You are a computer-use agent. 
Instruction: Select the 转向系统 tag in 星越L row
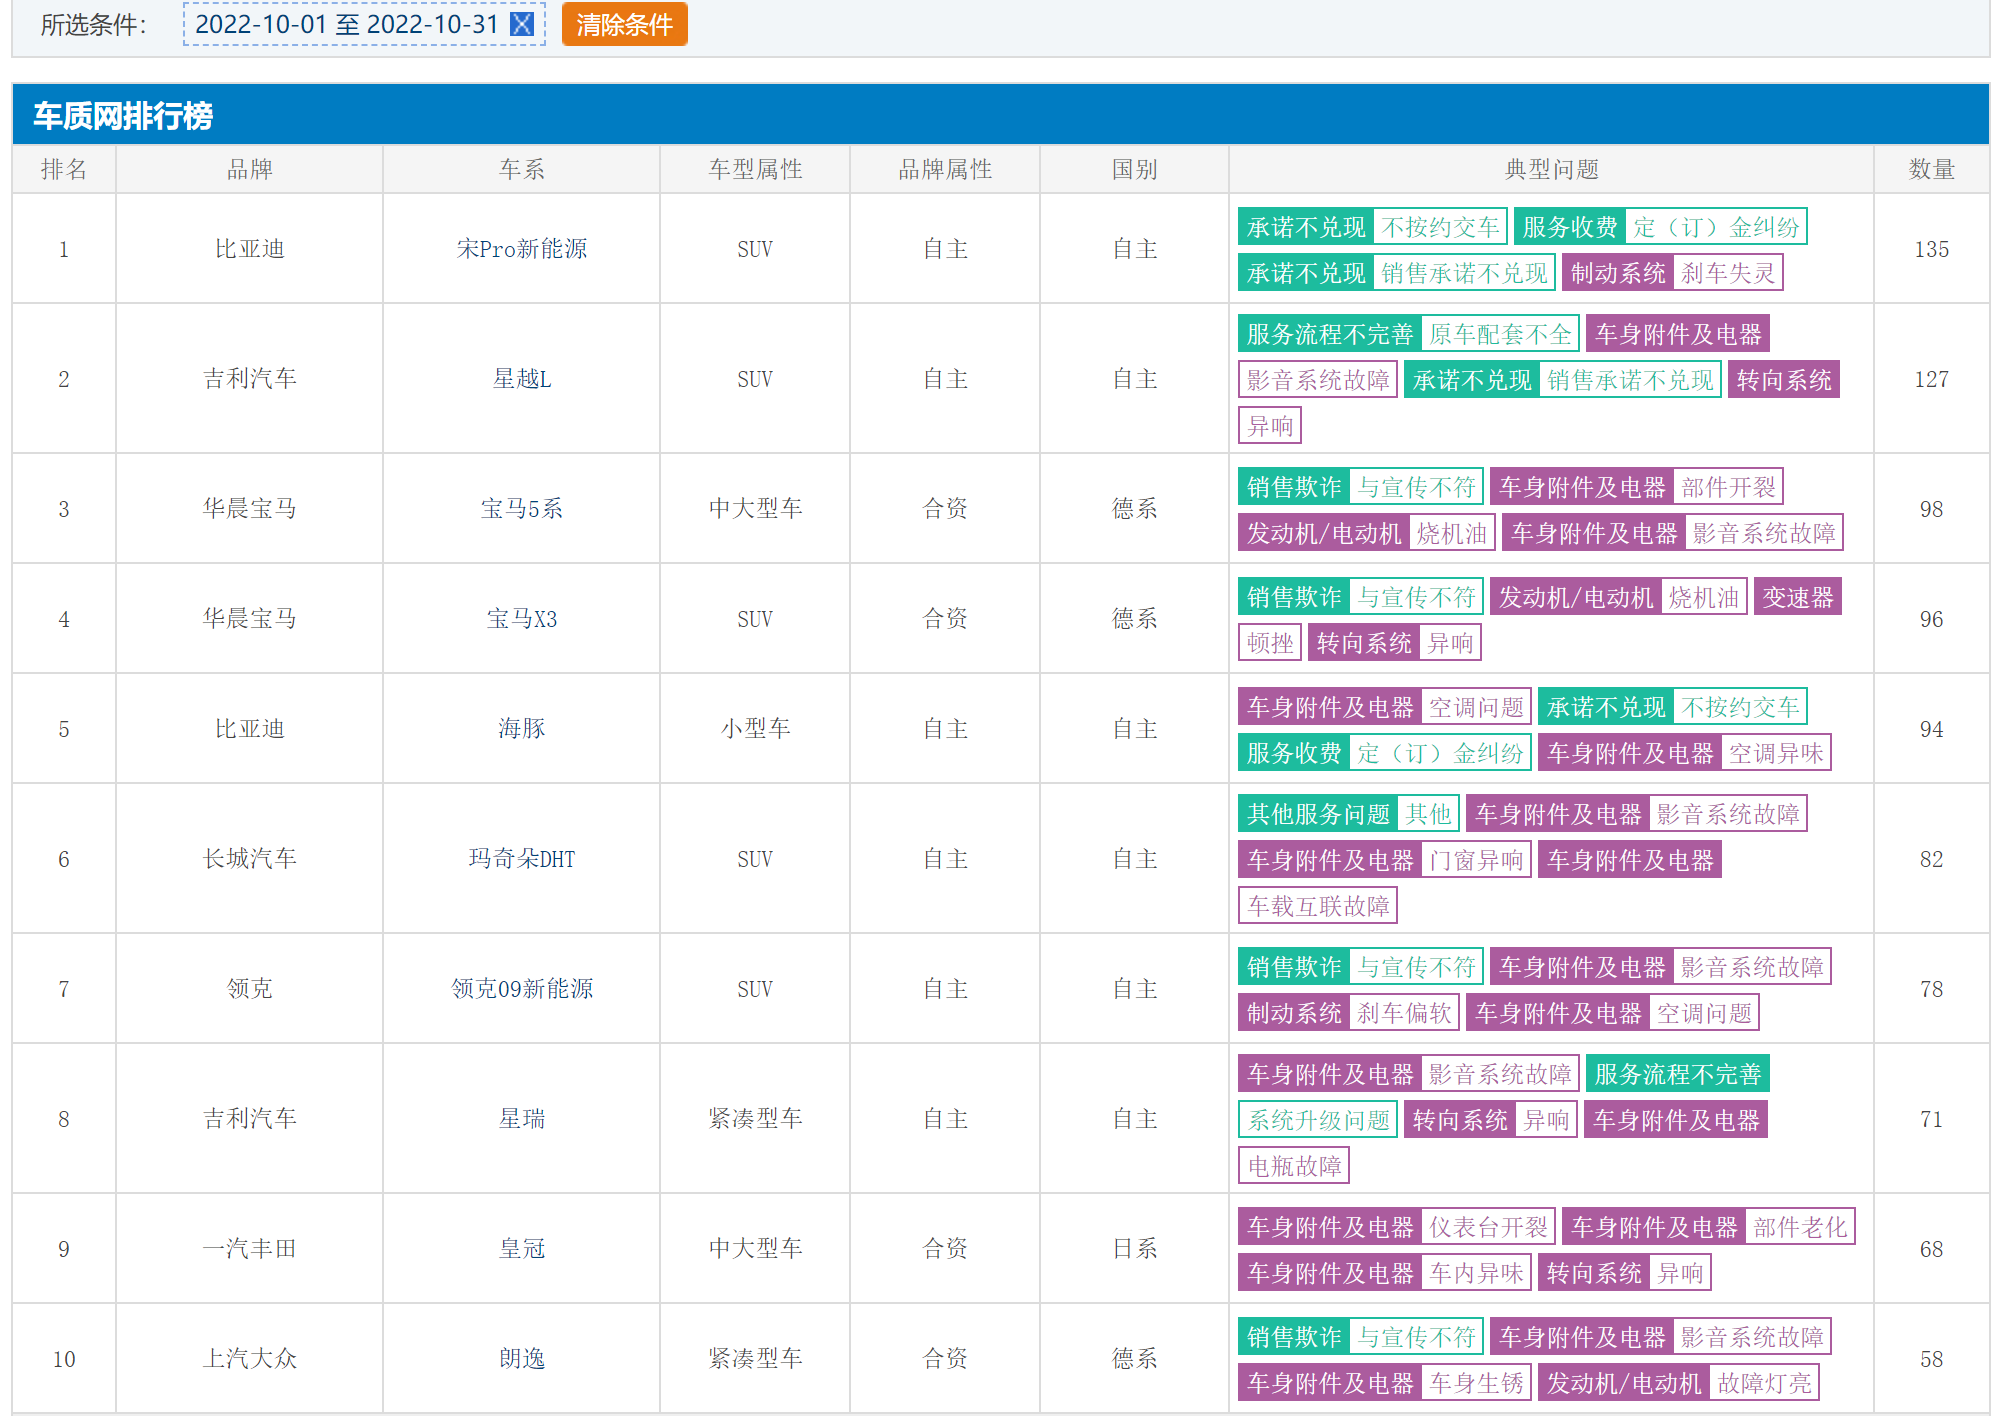click(1784, 380)
